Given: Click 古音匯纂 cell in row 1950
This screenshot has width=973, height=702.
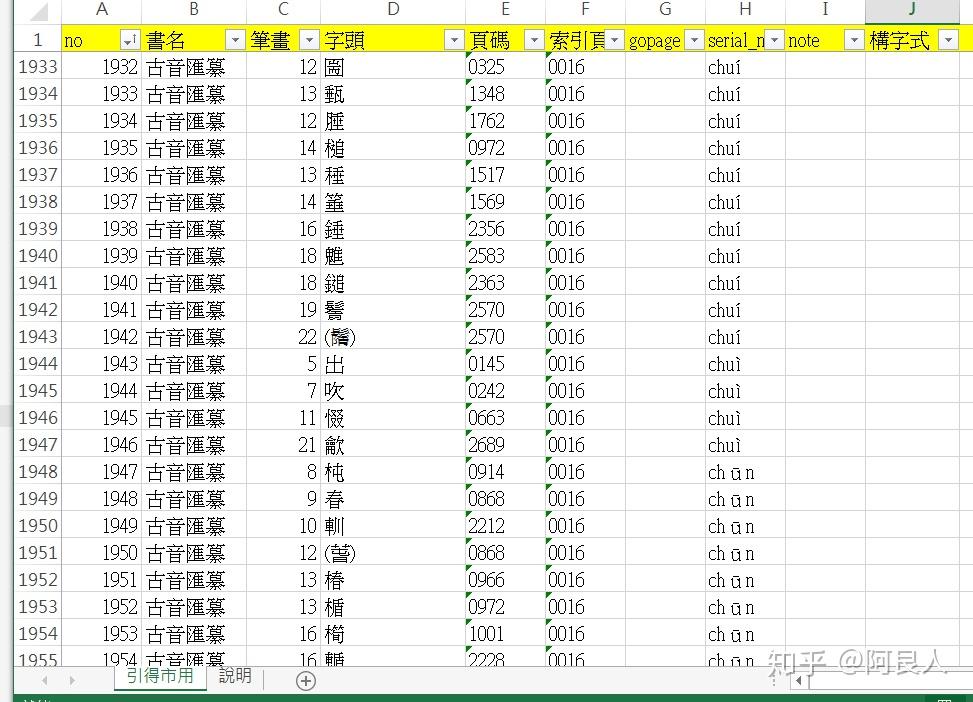Looking at the screenshot, I should click(x=194, y=525).
